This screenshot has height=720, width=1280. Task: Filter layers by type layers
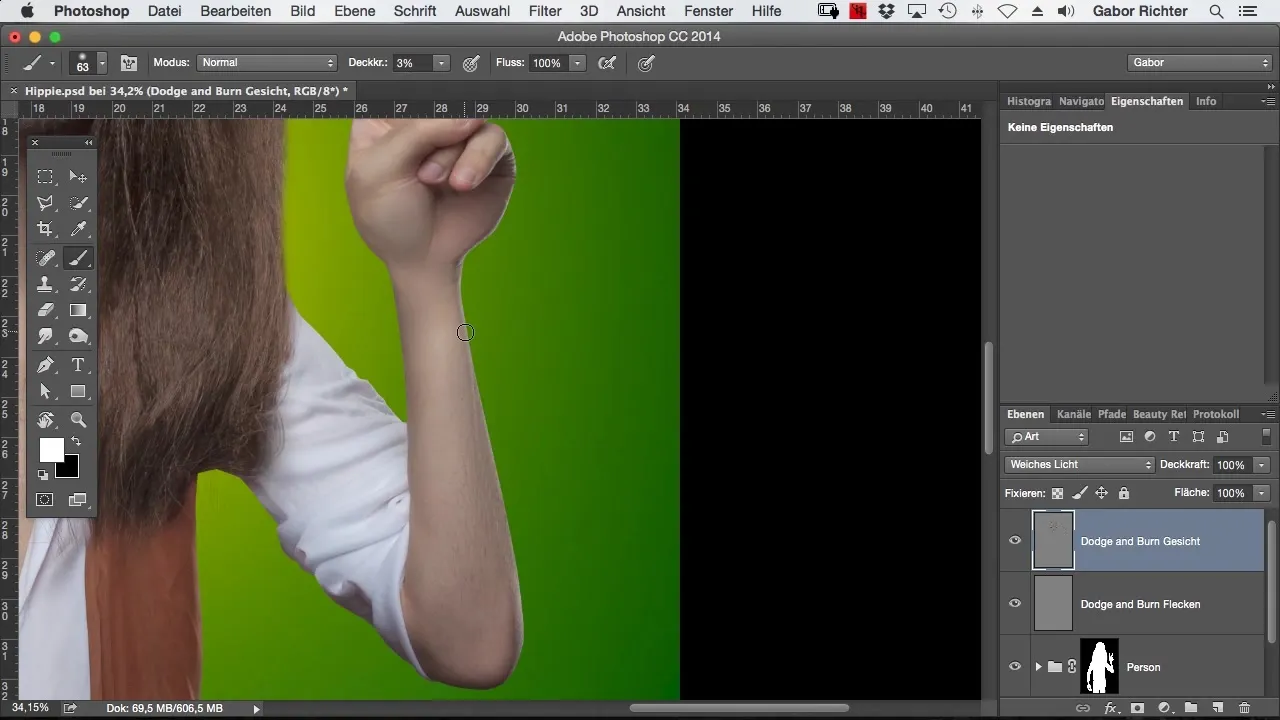pos(1174,437)
